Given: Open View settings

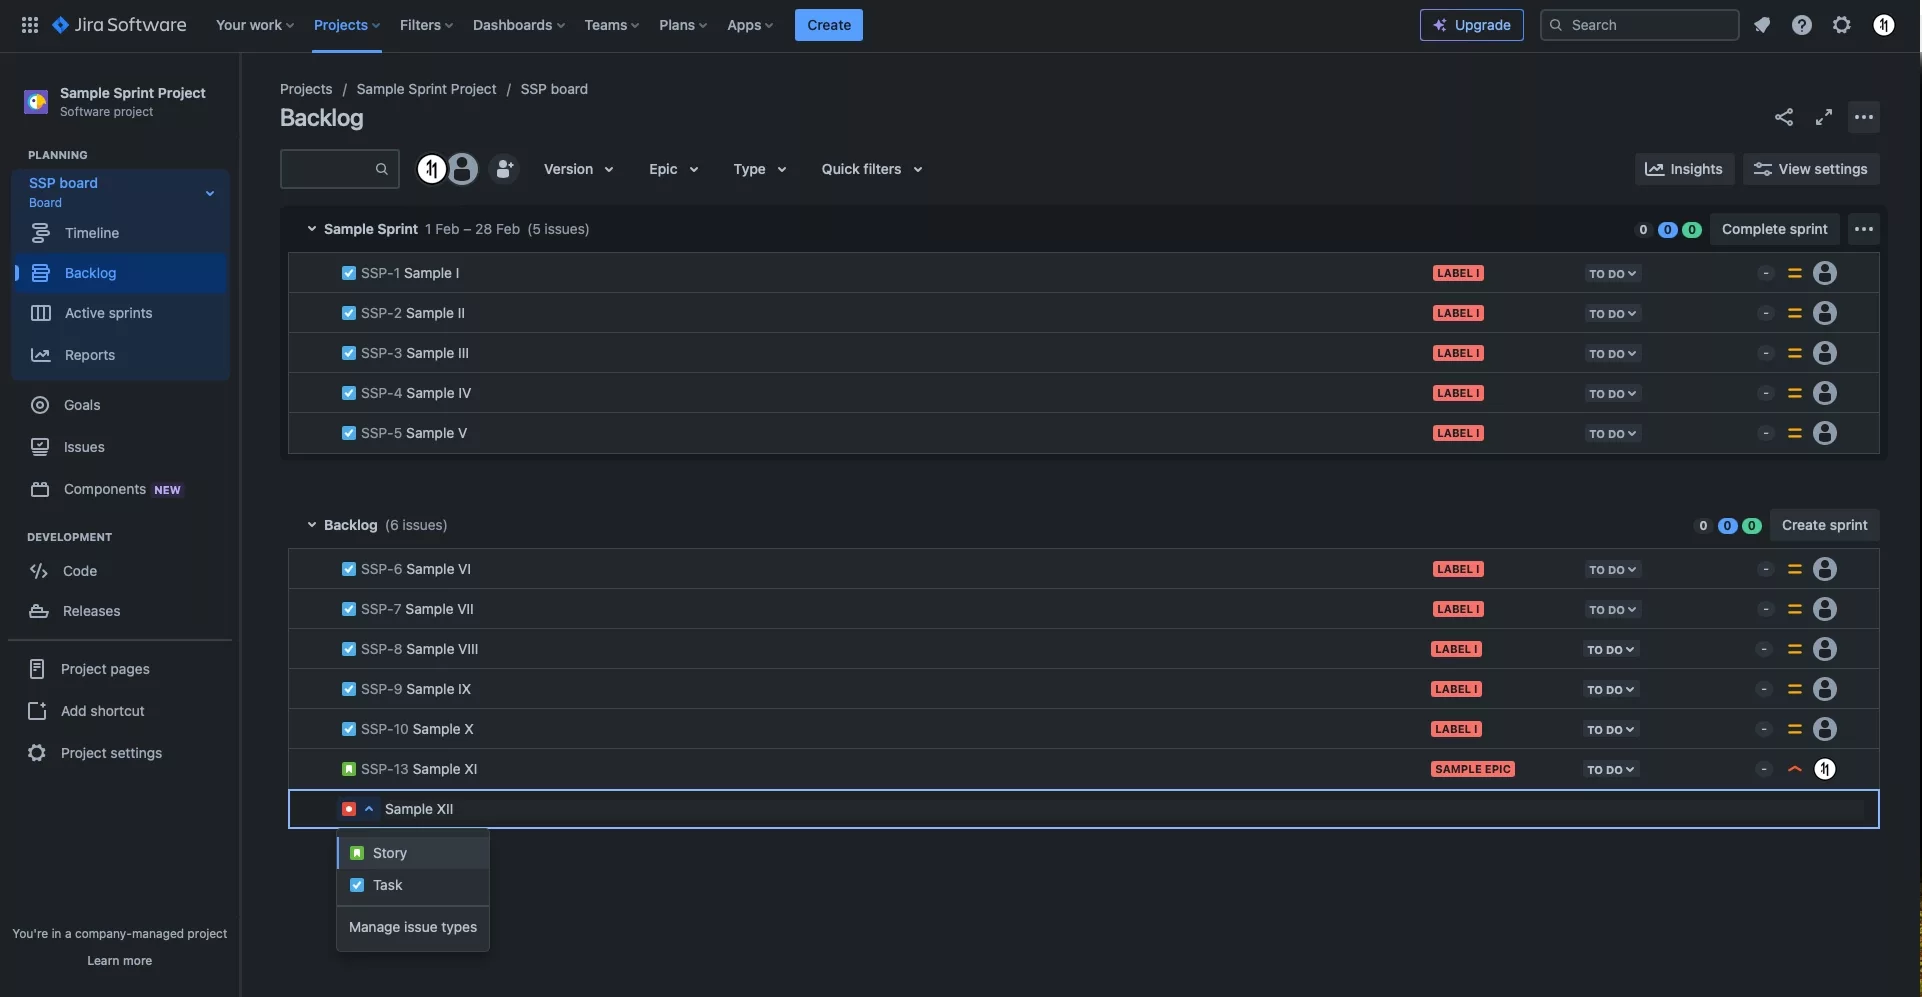Looking at the screenshot, I should tap(1811, 169).
